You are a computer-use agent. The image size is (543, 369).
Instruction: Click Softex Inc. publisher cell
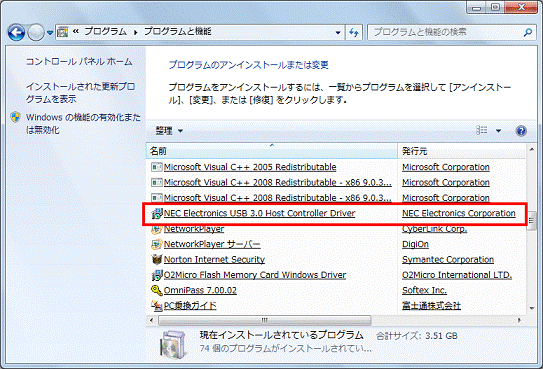424,290
